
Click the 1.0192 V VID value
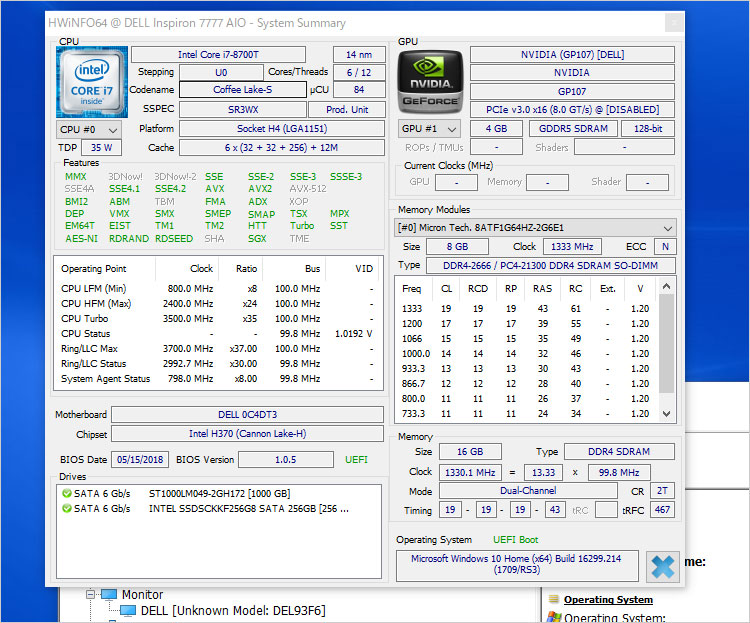coord(353,334)
